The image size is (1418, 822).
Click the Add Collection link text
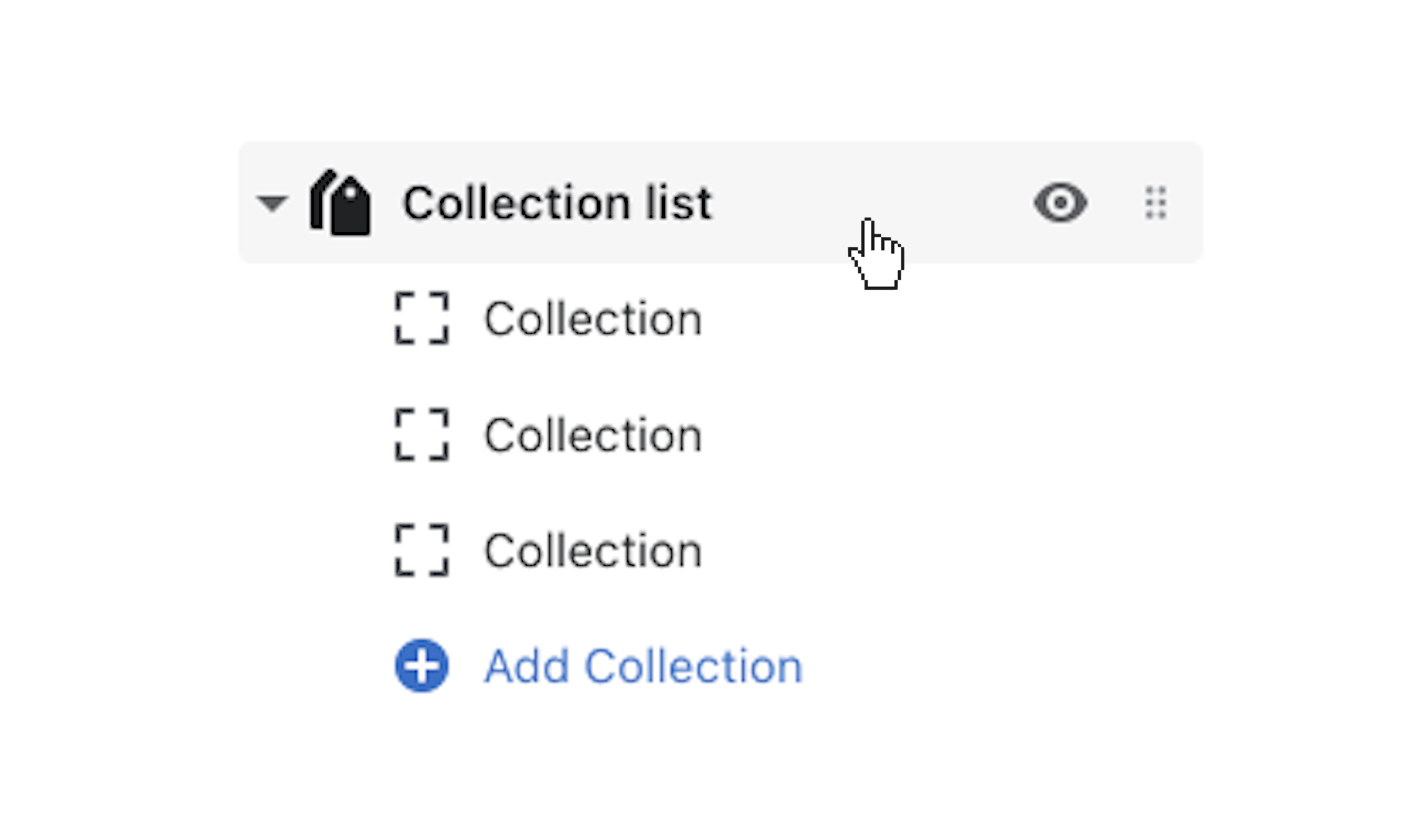643,667
